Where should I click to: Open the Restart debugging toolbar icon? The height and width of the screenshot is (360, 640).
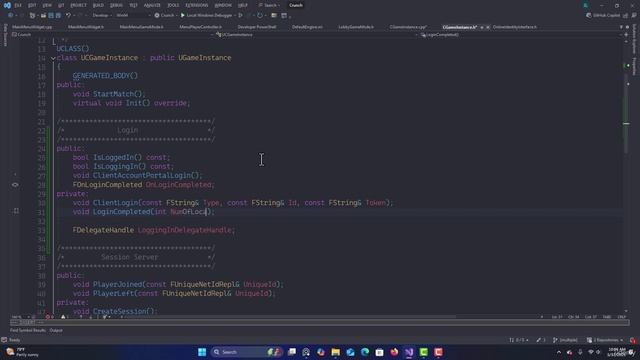[260, 15]
